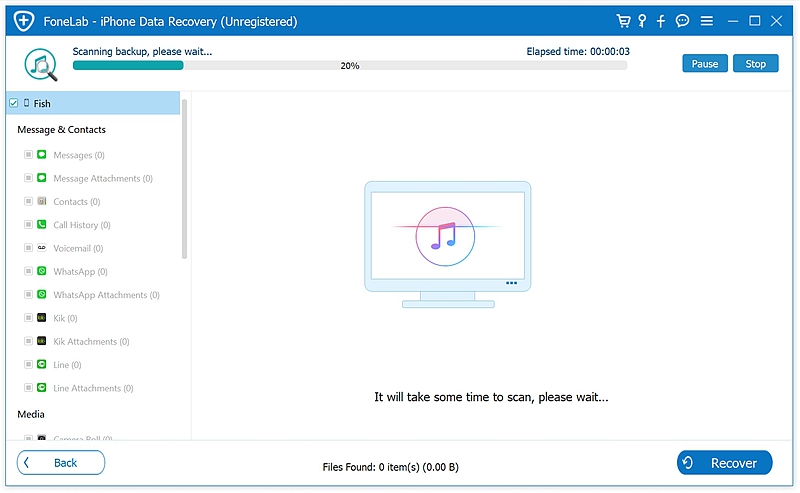Toggle the Kik Attachments (0) checkbox
Viewport: 800px width, 493px height.
[x=29, y=341]
